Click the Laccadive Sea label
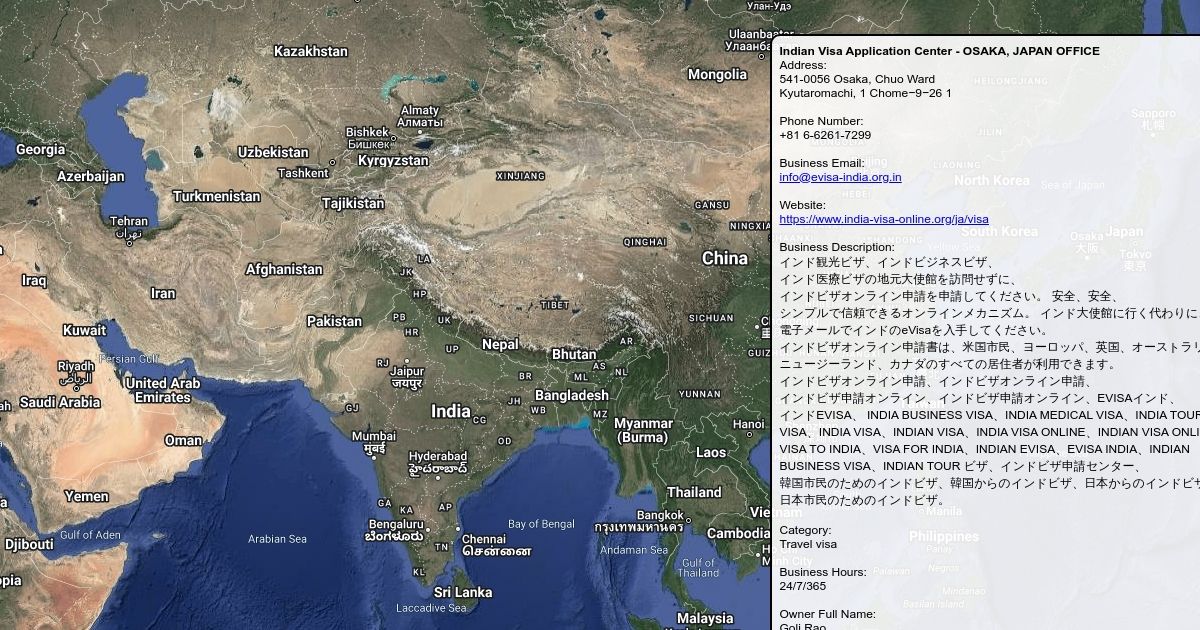Viewport: 1200px width, 630px height. point(431,608)
